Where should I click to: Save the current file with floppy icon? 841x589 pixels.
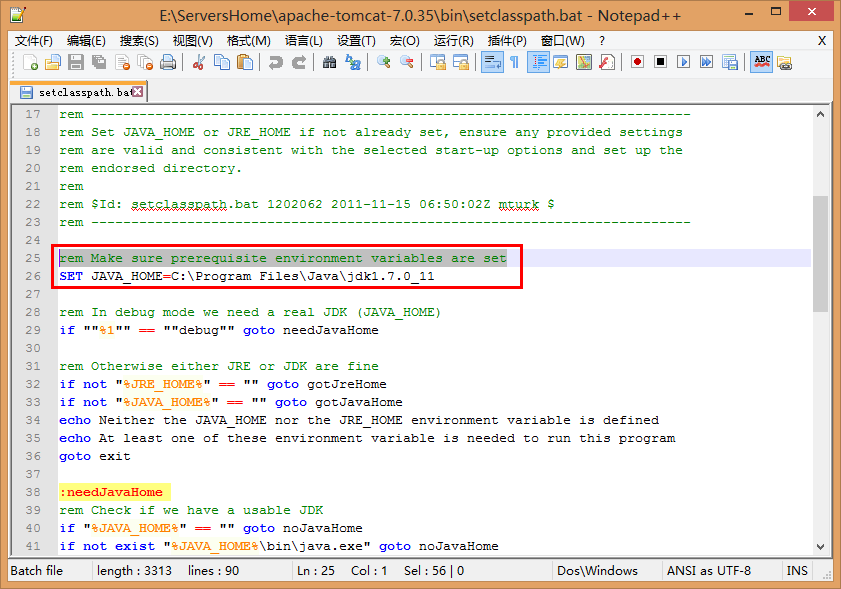click(x=76, y=63)
